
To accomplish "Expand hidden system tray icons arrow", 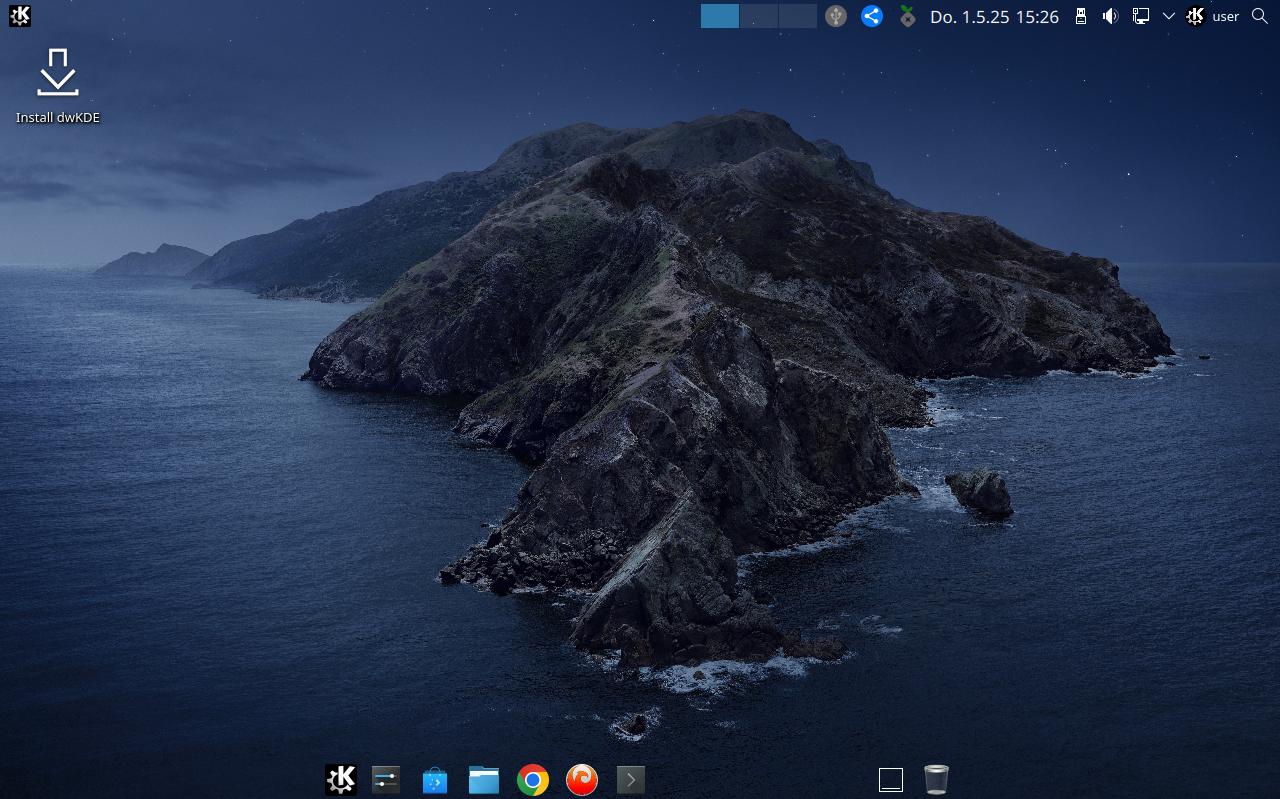I will [1168, 16].
